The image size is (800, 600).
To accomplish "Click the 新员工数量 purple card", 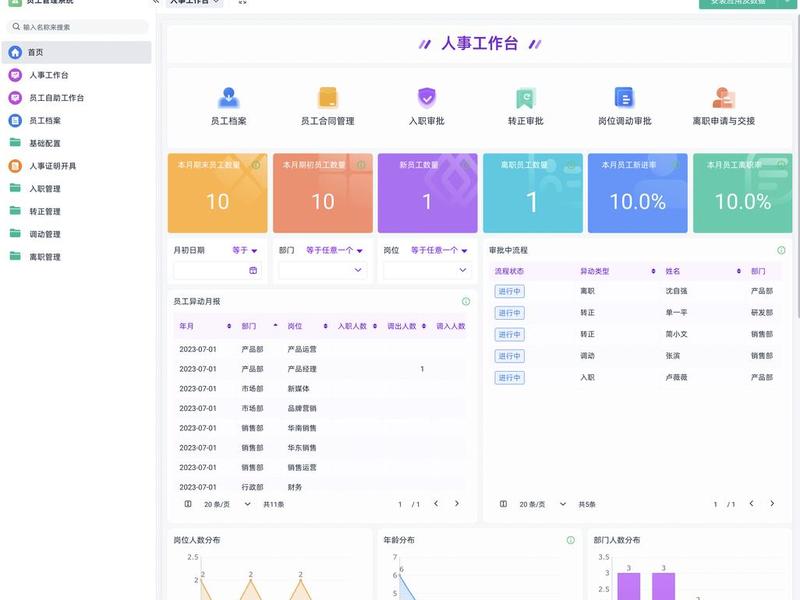I will (428, 193).
